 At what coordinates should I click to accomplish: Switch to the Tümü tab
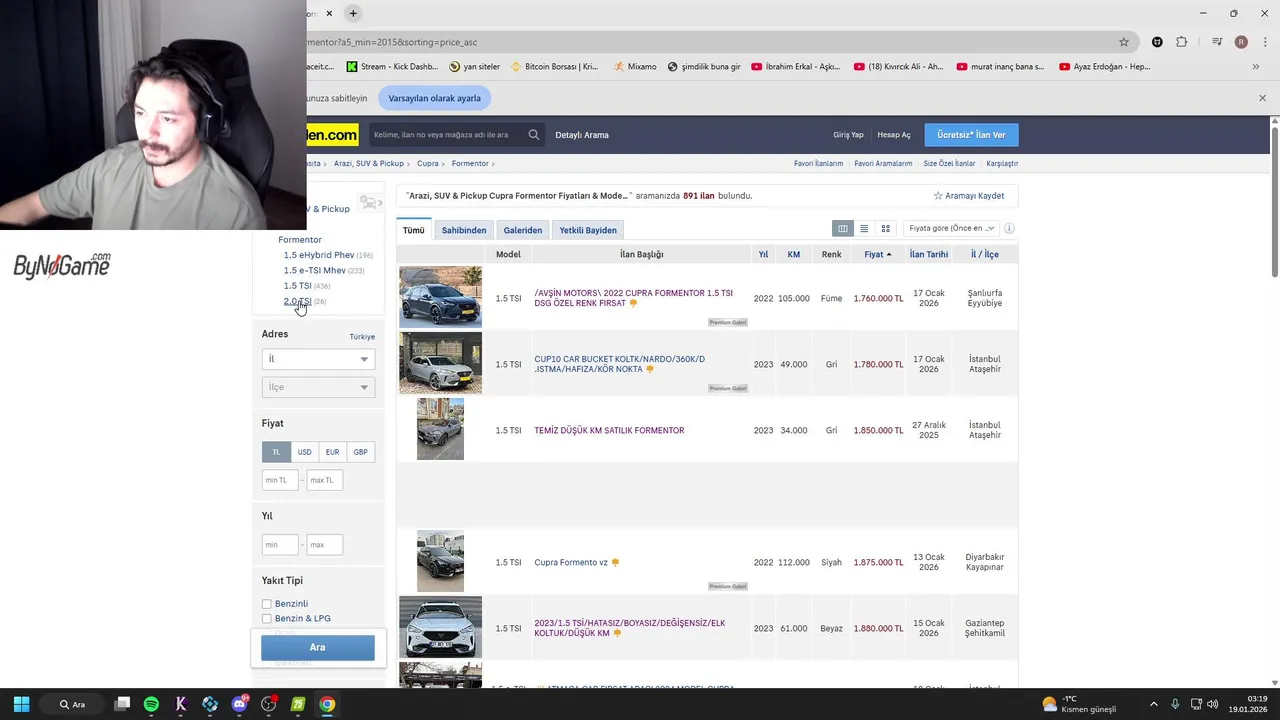(x=414, y=230)
